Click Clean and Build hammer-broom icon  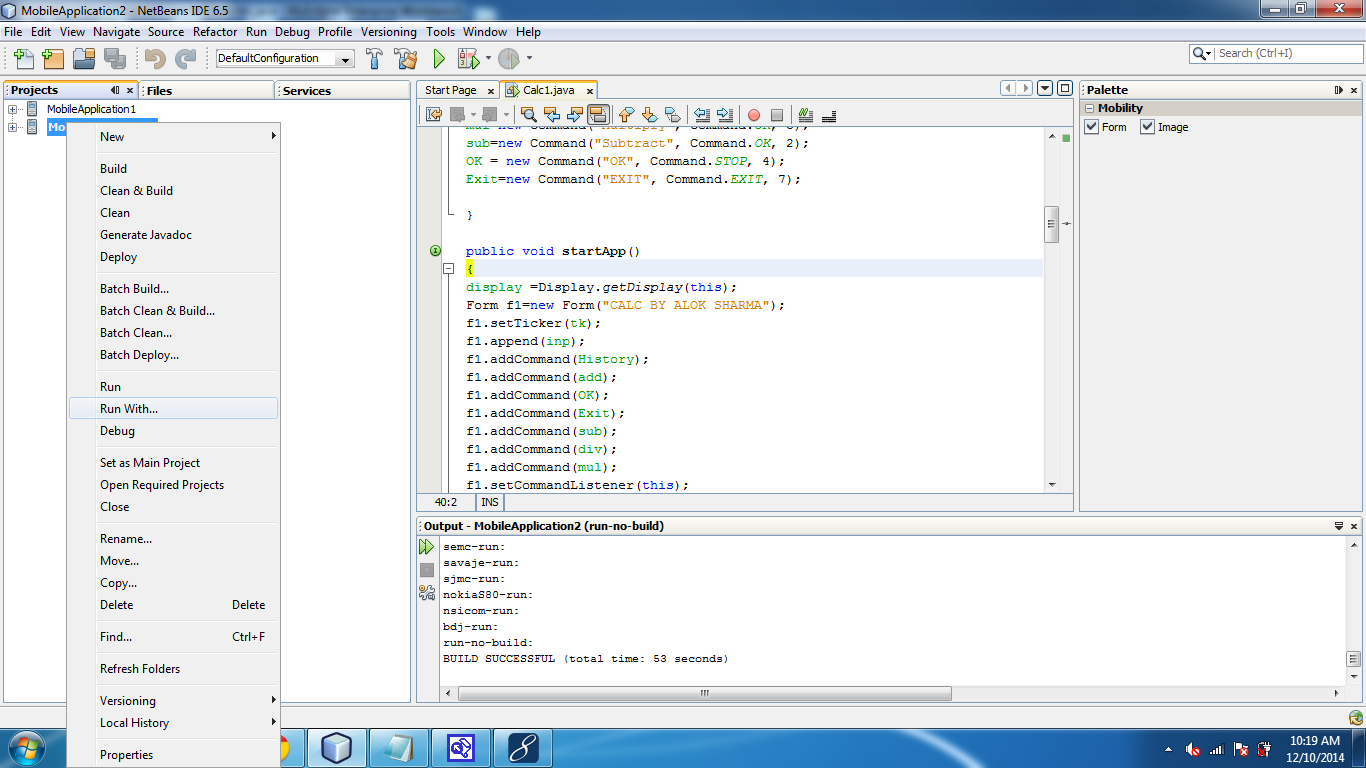coord(405,59)
